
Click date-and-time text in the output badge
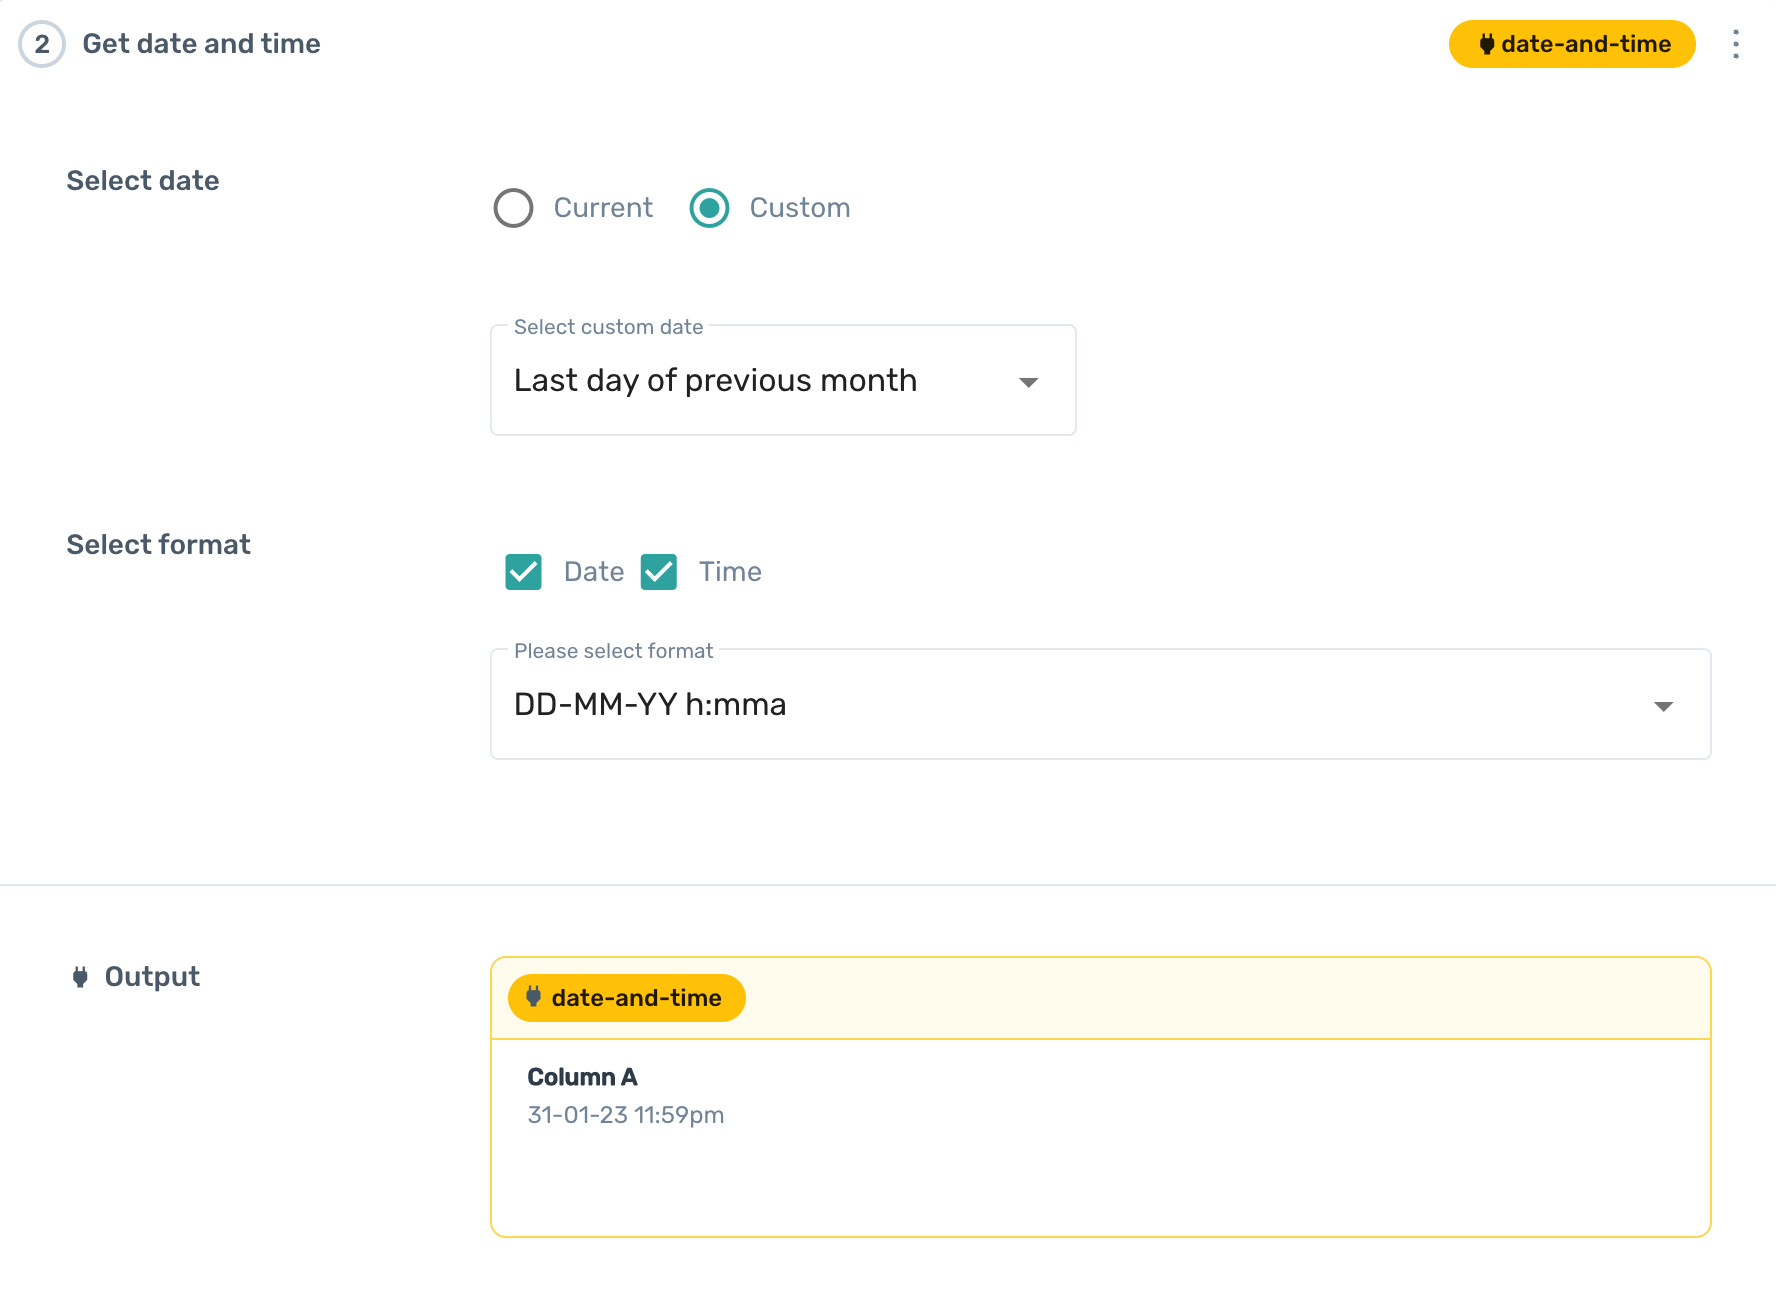(636, 998)
